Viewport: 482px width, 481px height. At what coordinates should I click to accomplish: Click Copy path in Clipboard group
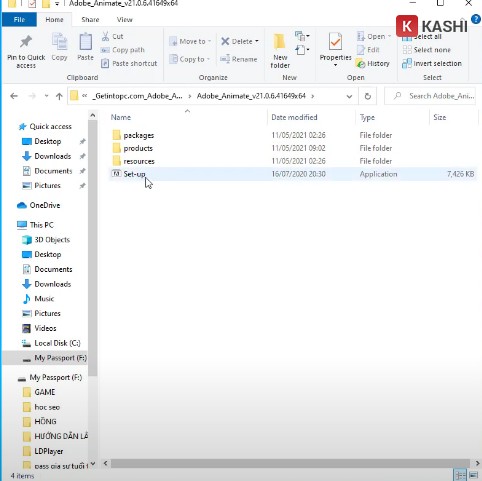pos(123,50)
